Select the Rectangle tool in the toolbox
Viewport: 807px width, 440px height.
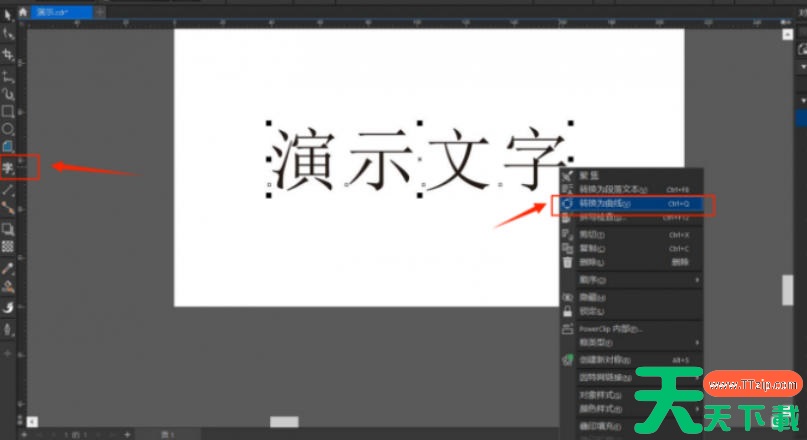pyautogui.click(x=8, y=111)
